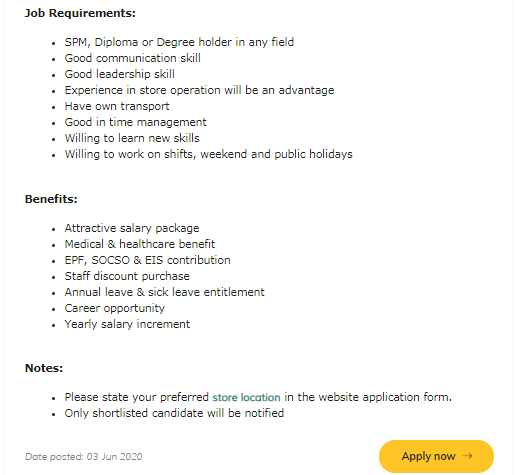The width and height of the screenshot is (517, 475).
Task: Open the store location link
Action: pos(246,397)
